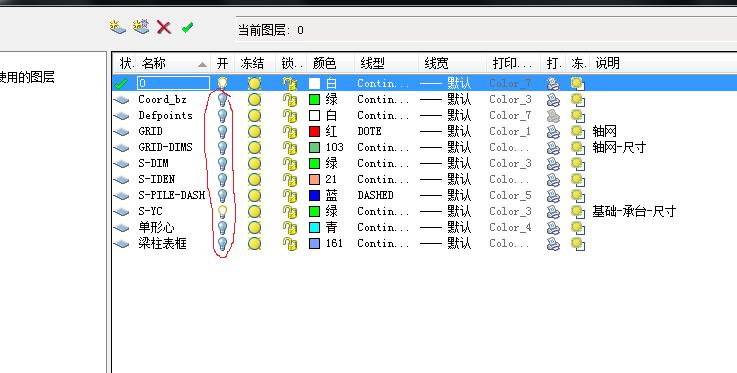The image size is (737, 373).
Task: Freeze the GRID layer via sun icon
Action: tap(254, 132)
